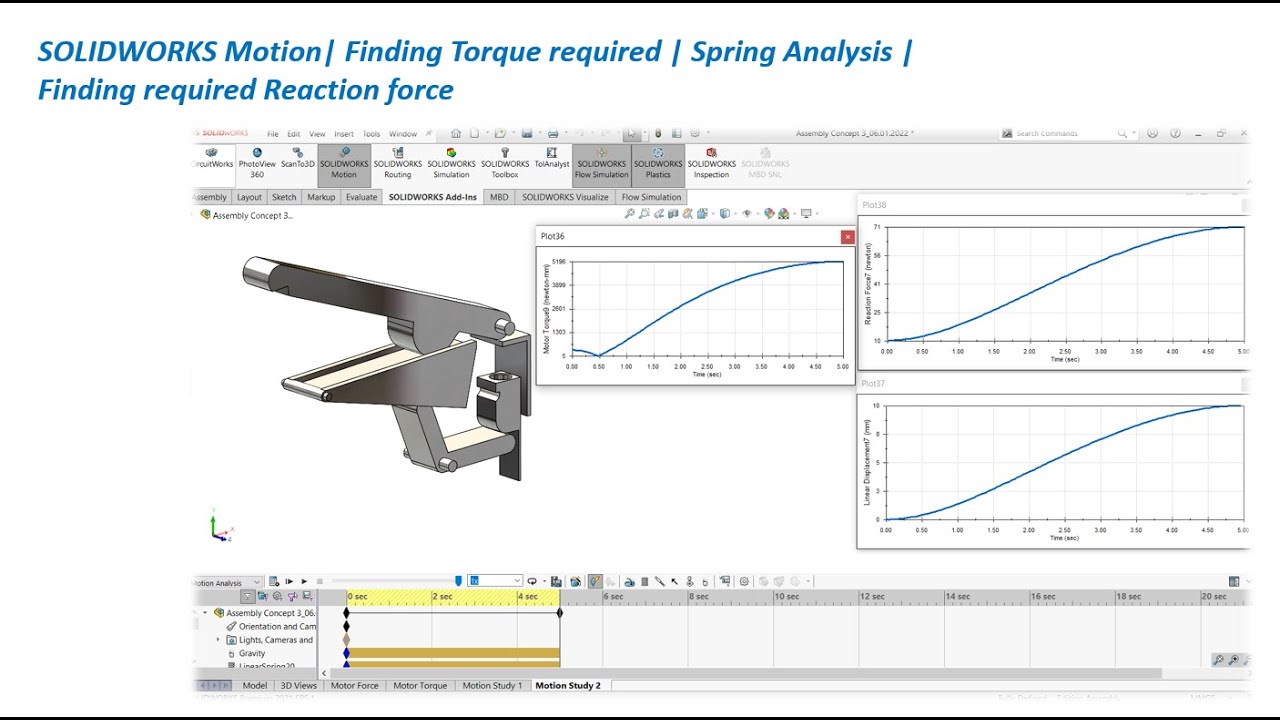The height and width of the screenshot is (720, 1280).
Task: Collapse the Assembly Concept 3_06 tree node
Action: pos(205,613)
